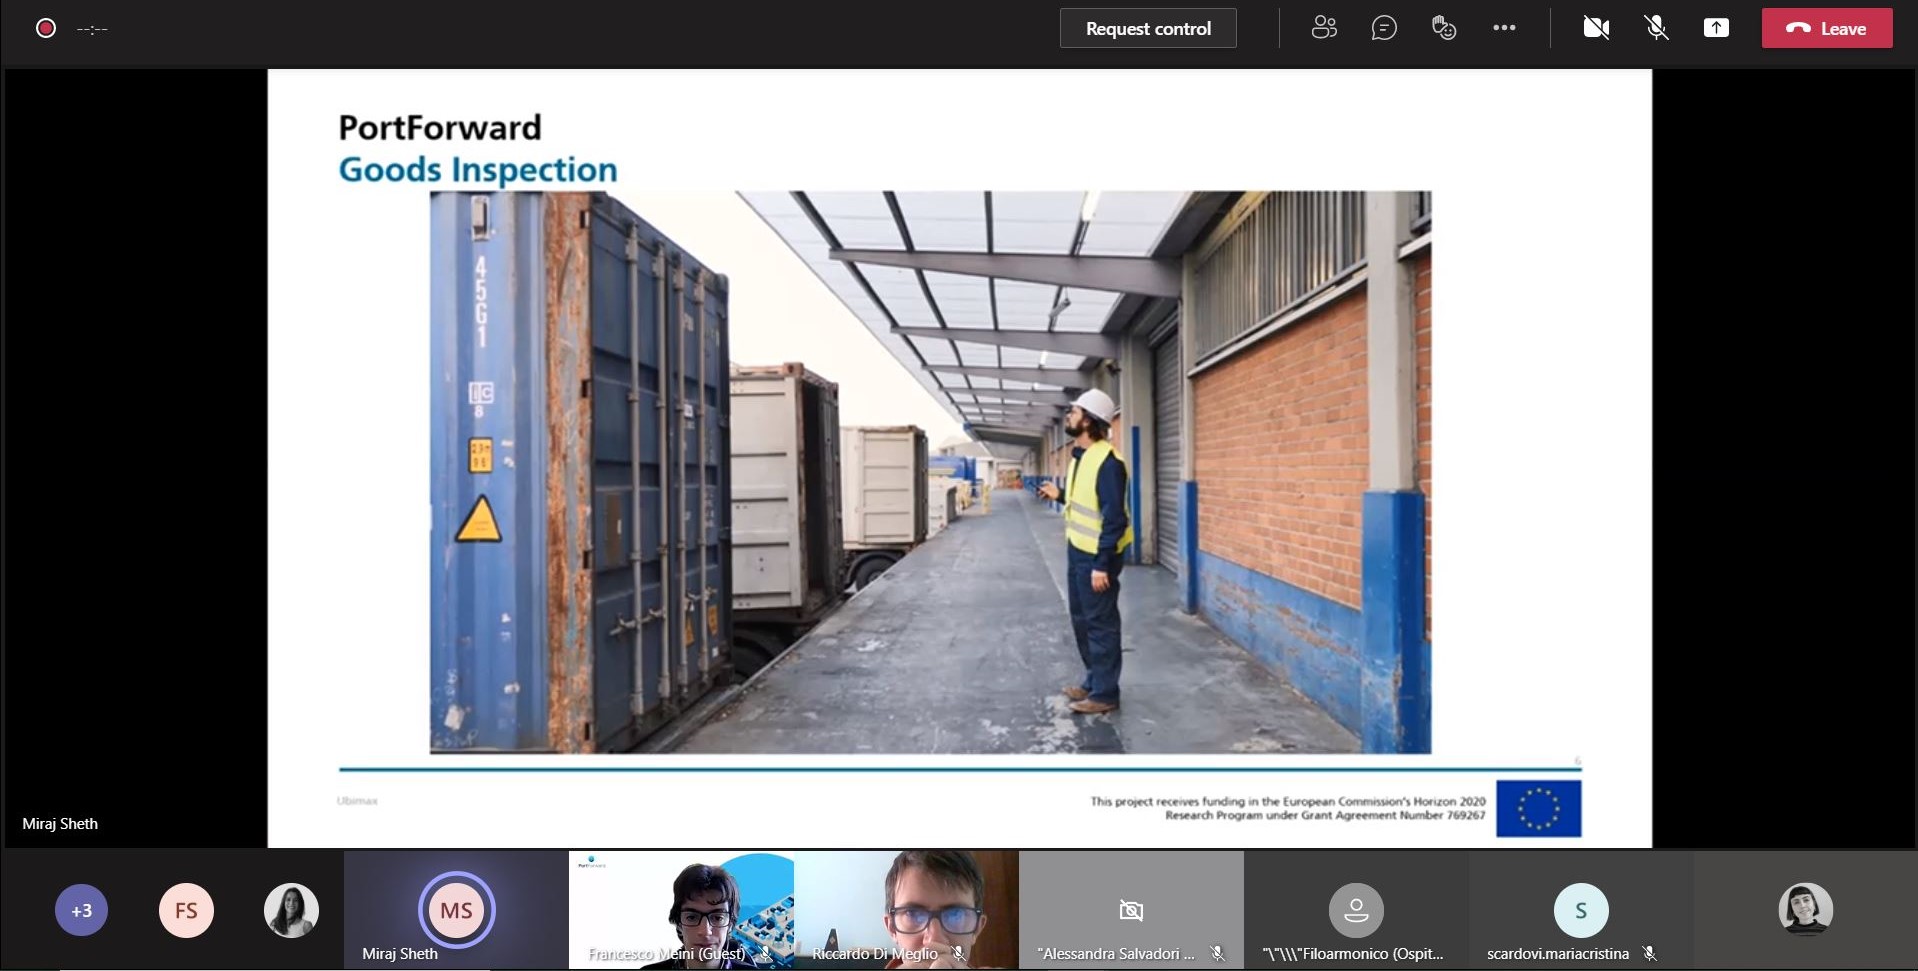Leave the meeting

click(1827, 28)
